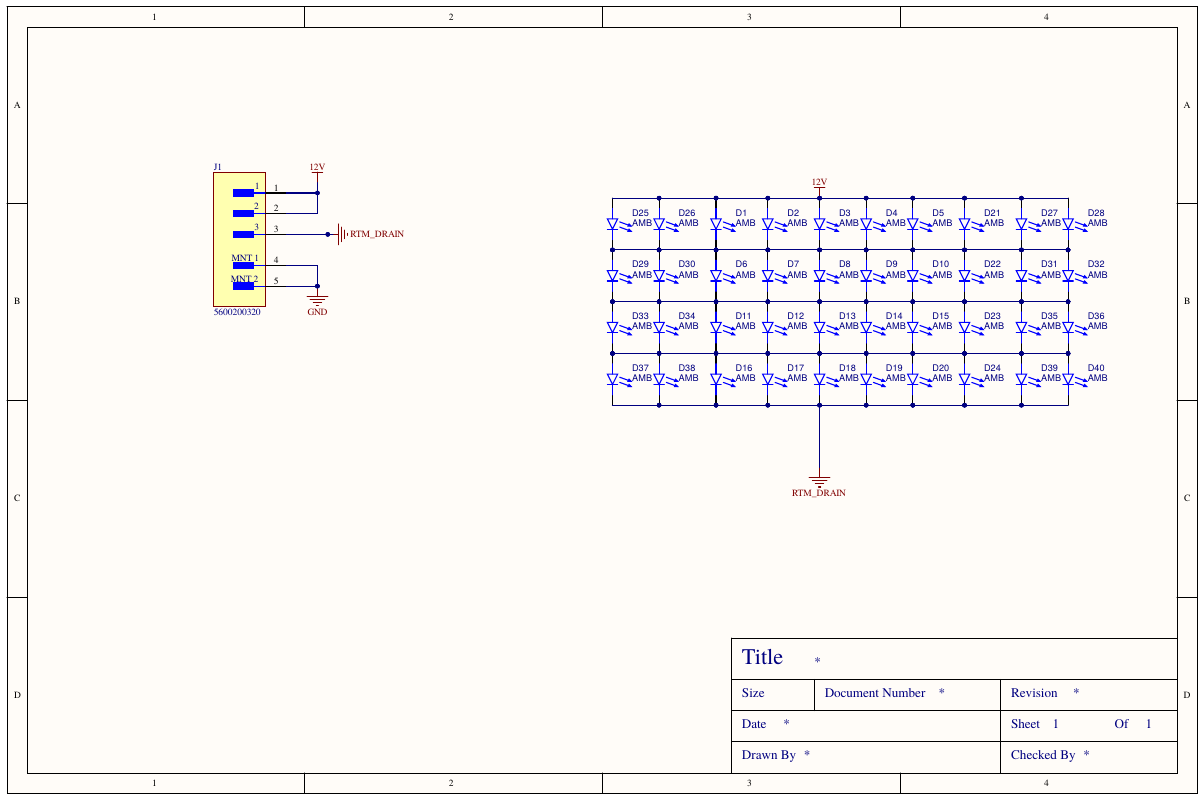Click the D22 designator text

pyautogui.click(x=992, y=264)
